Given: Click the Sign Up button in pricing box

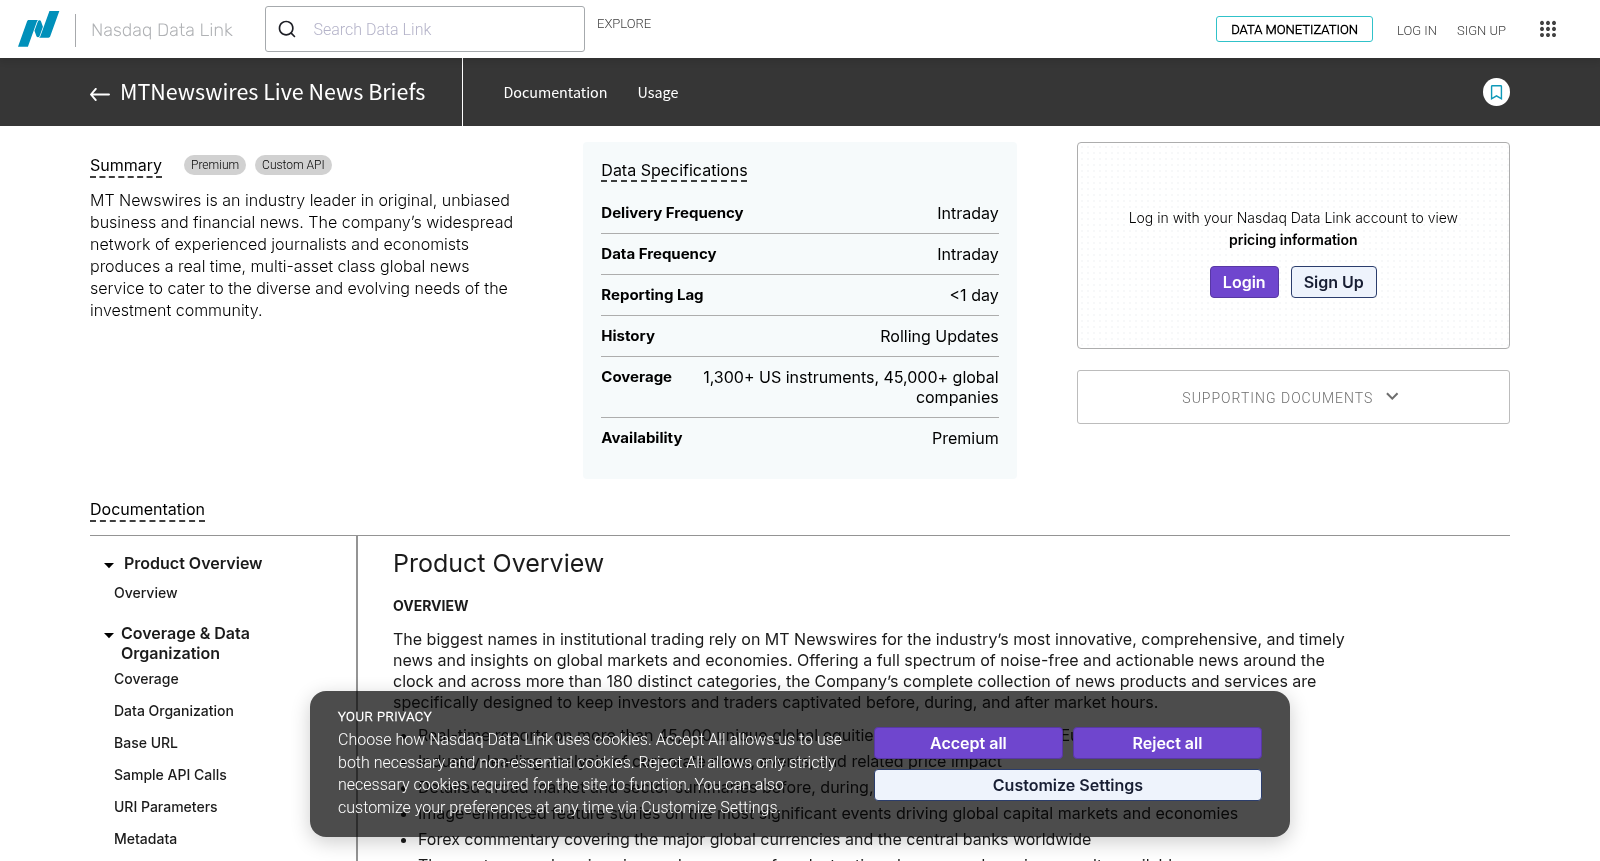Looking at the screenshot, I should click(1334, 282).
